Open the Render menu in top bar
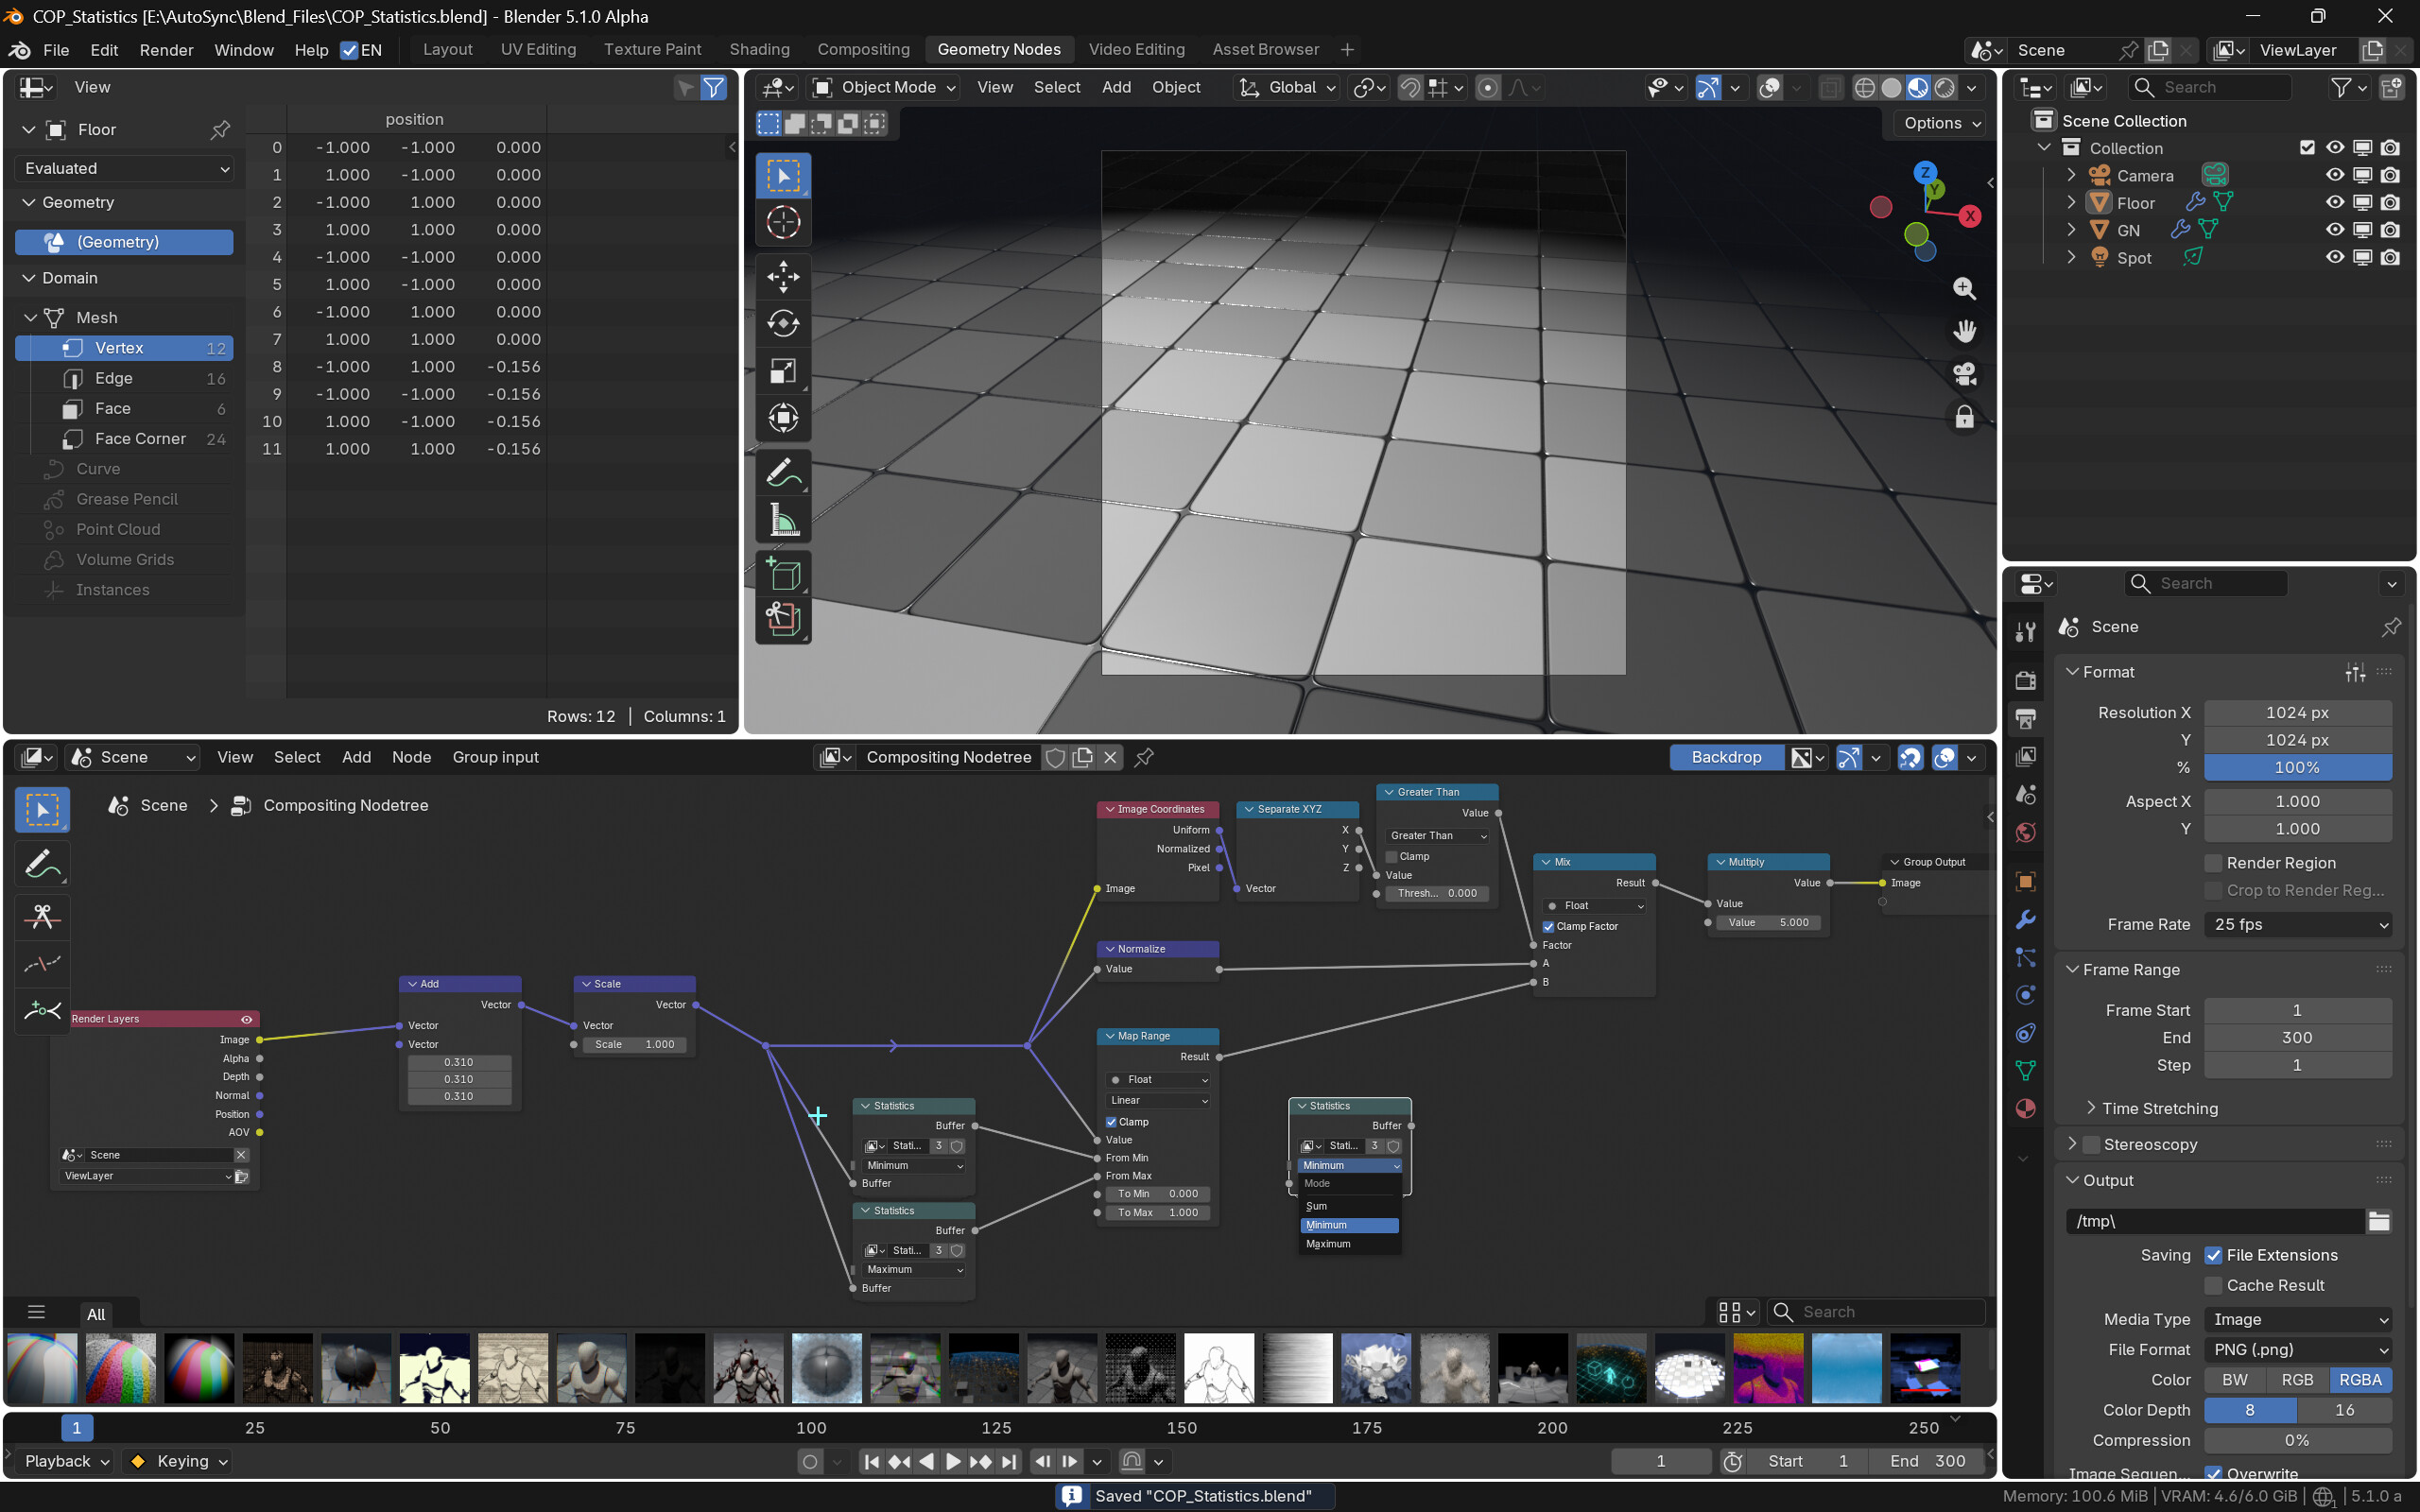This screenshot has height=1512, width=2420. tap(166, 50)
